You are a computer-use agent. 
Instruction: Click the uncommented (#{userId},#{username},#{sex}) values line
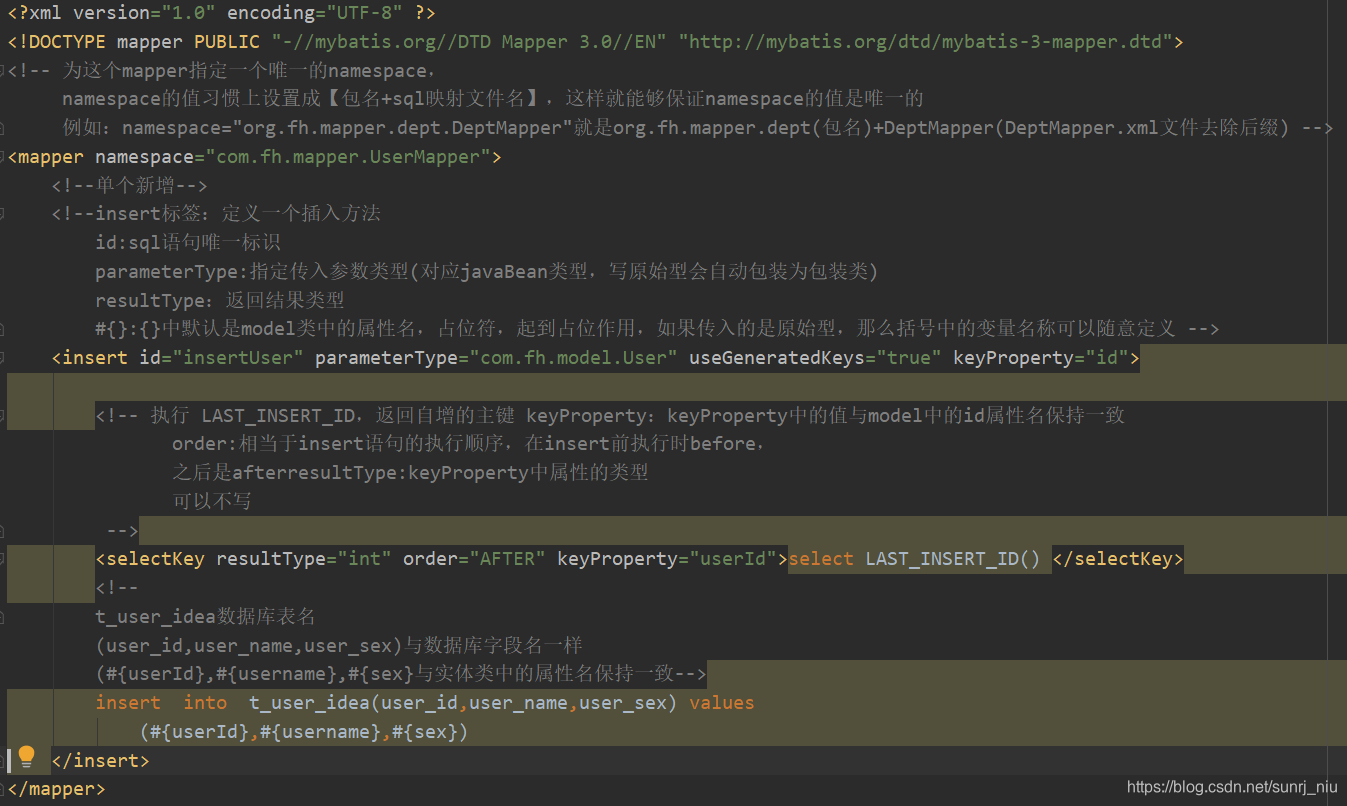click(304, 732)
